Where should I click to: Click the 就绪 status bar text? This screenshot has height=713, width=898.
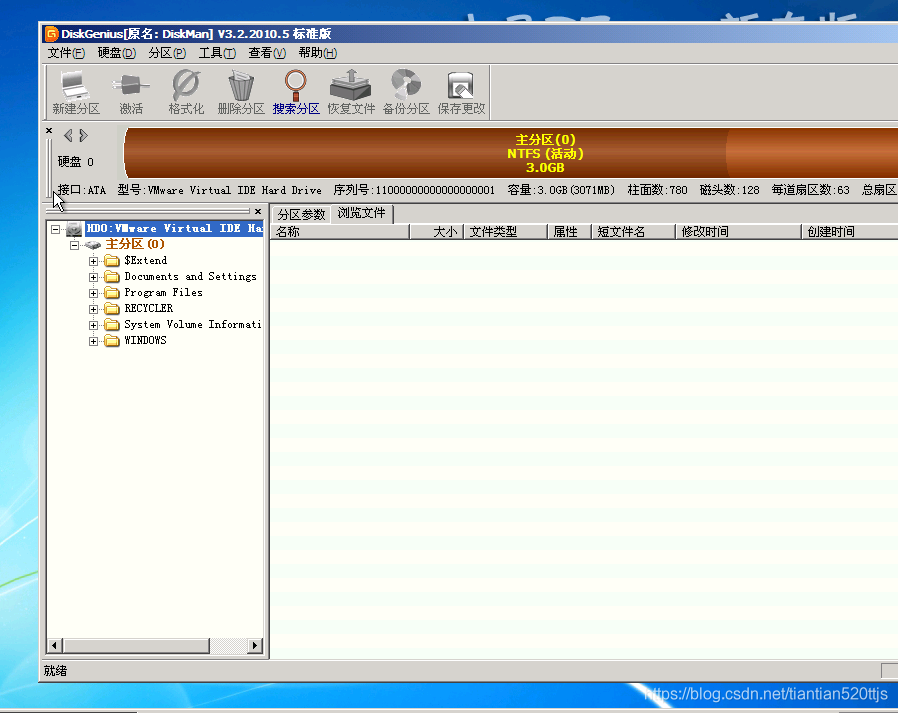click(x=56, y=671)
